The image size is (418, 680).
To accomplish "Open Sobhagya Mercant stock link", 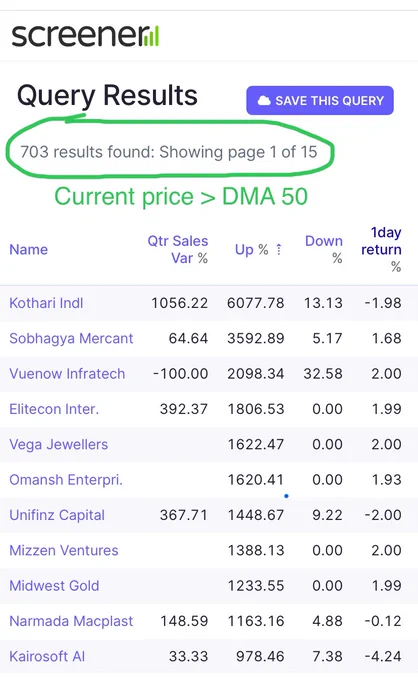I will click(71, 338).
